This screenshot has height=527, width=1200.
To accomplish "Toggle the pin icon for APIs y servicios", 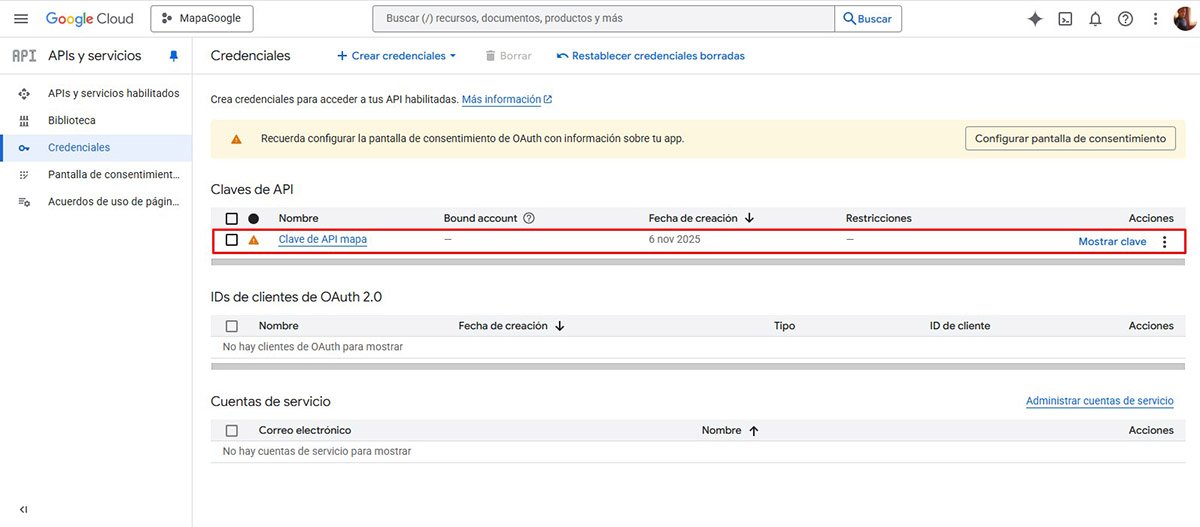I will (173, 56).
